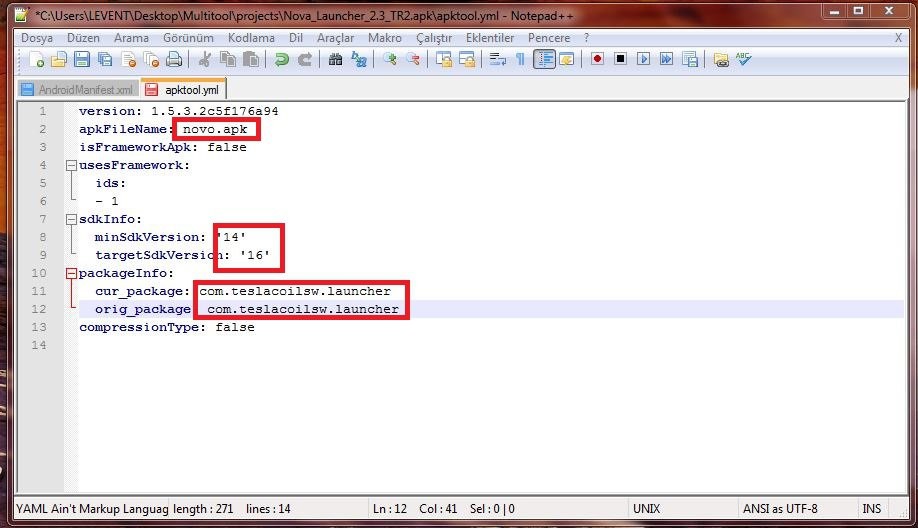Toggle Show all characters pilcrow icon
This screenshot has width=918, height=528.
pos(520,59)
